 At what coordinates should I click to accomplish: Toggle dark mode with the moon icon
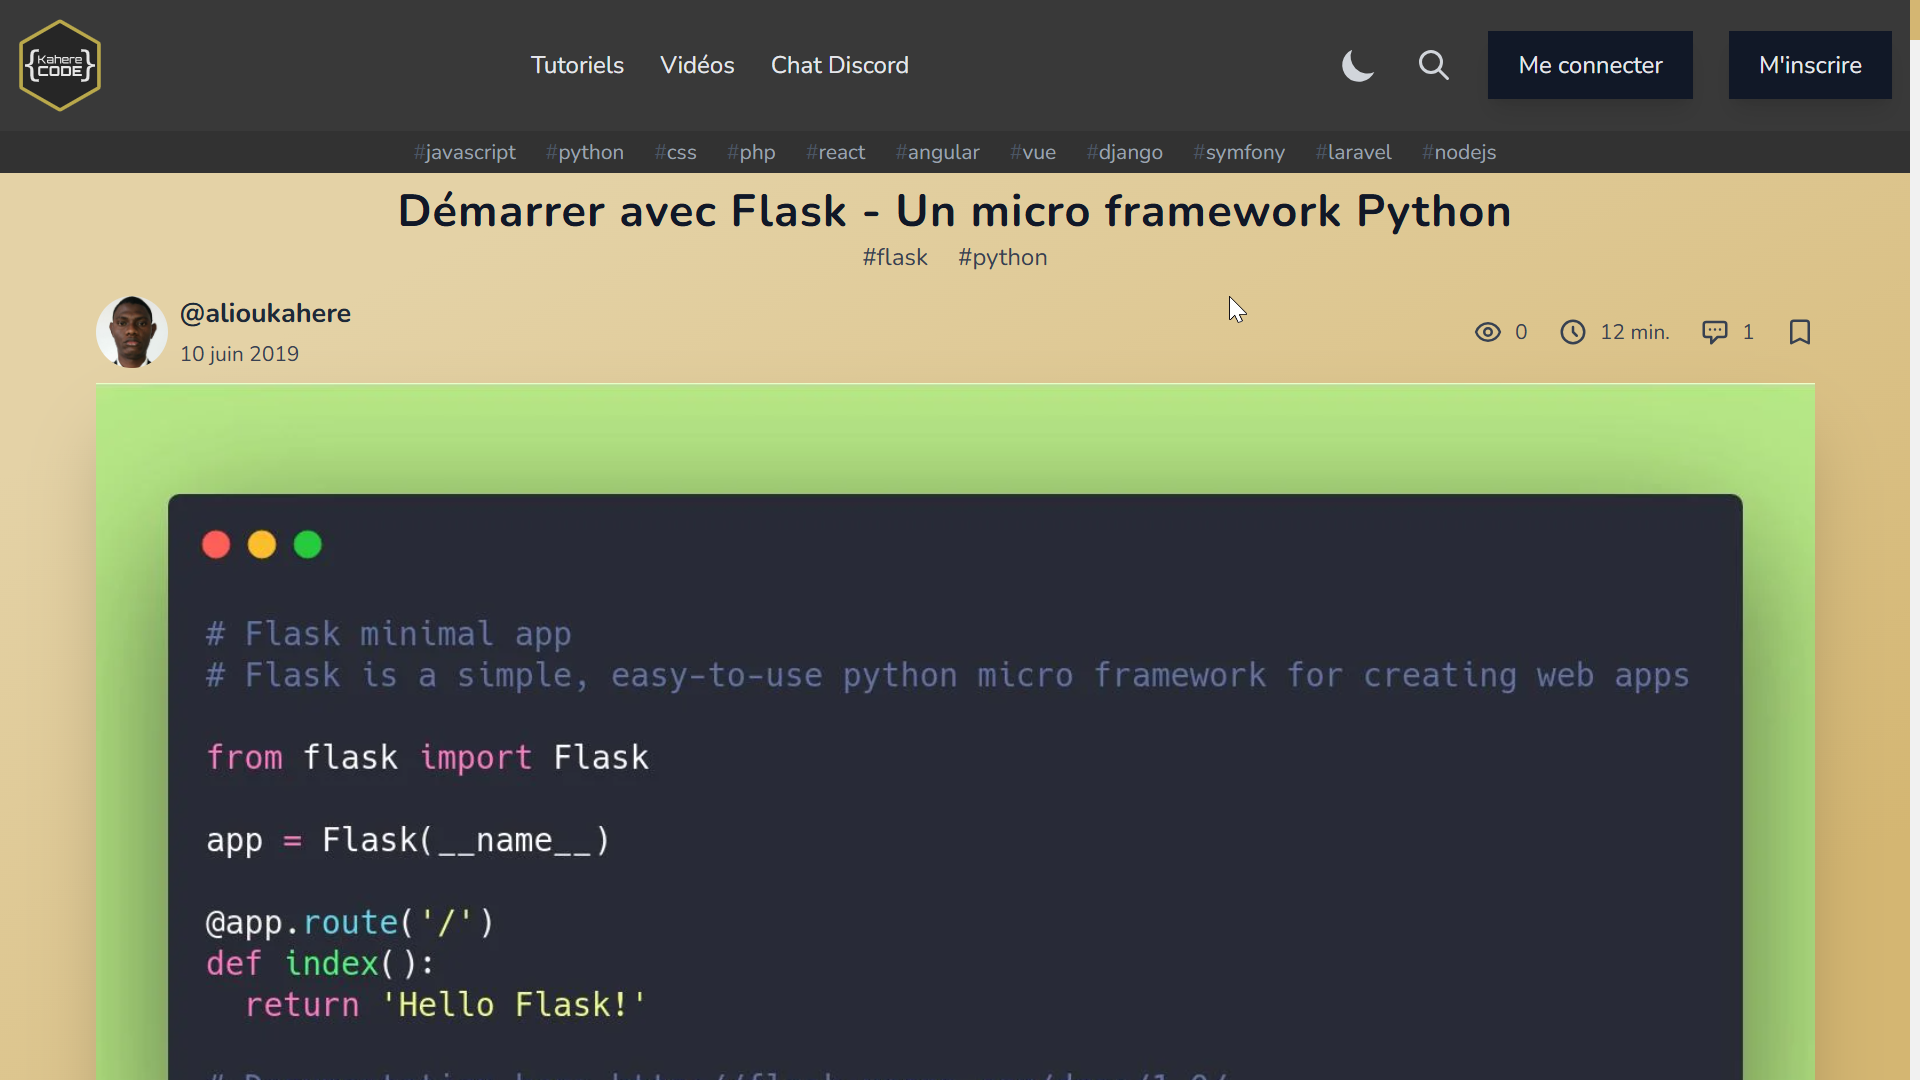(1357, 66)
